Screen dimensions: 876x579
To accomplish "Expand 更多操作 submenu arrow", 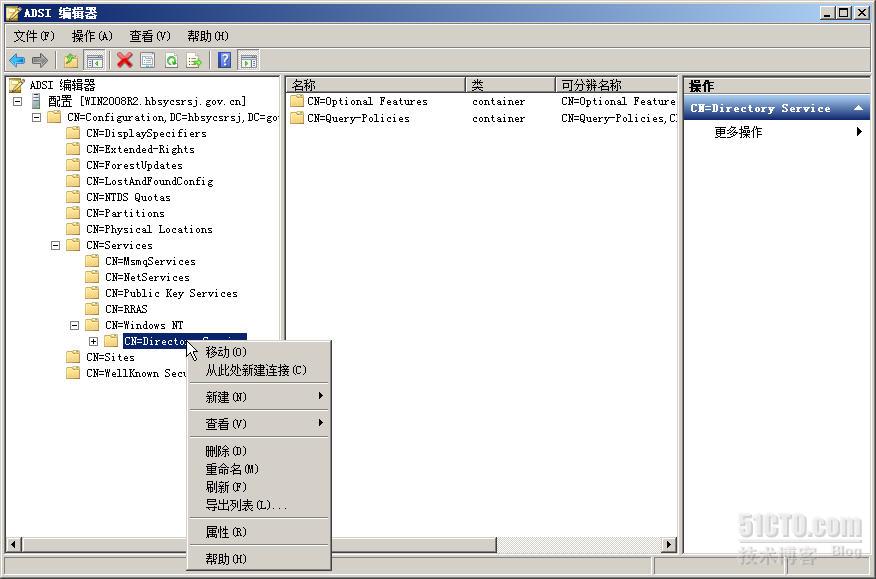I will tap(859, 132).
